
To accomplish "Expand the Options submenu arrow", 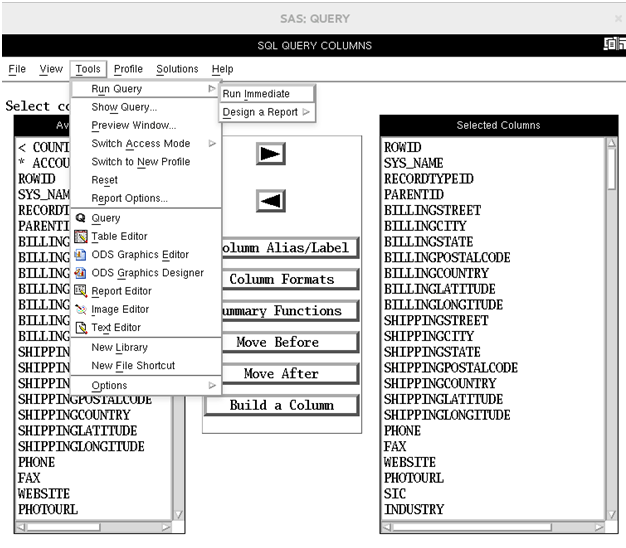I will [x=212, y=385].
